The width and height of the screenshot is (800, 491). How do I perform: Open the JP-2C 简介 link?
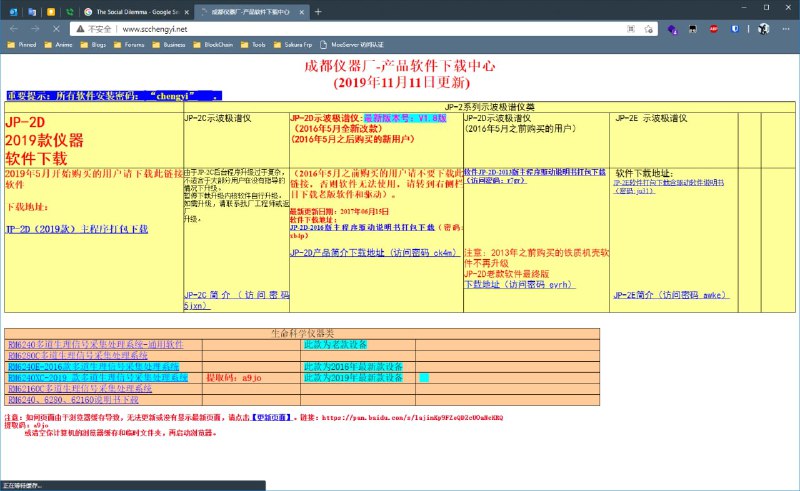236,300
